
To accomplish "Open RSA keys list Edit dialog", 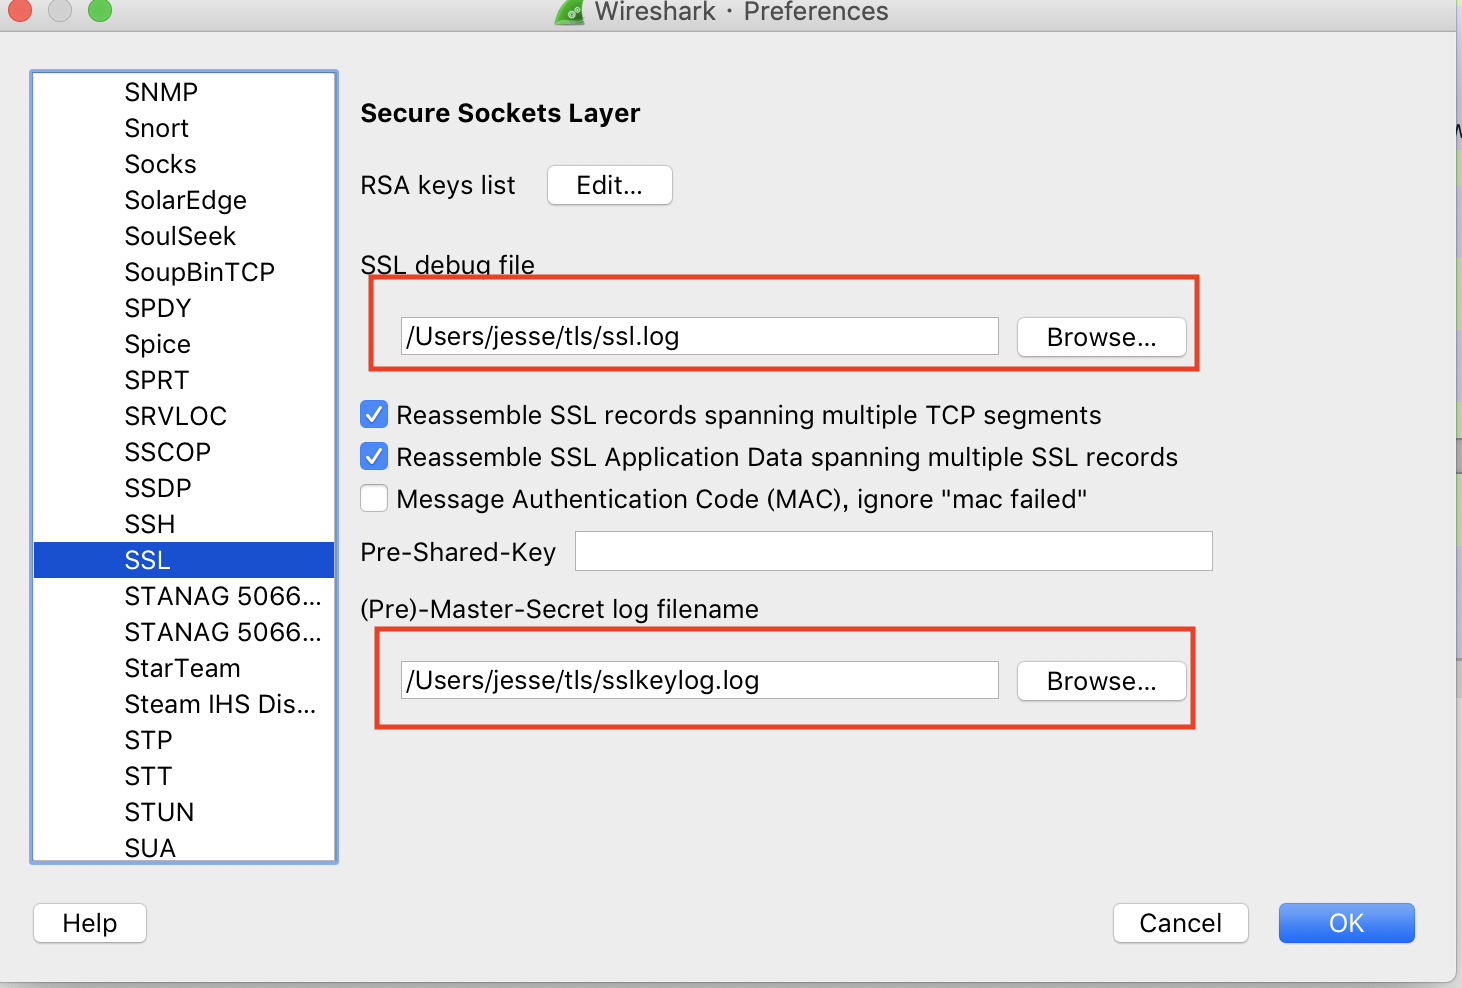I will [610, 185].
